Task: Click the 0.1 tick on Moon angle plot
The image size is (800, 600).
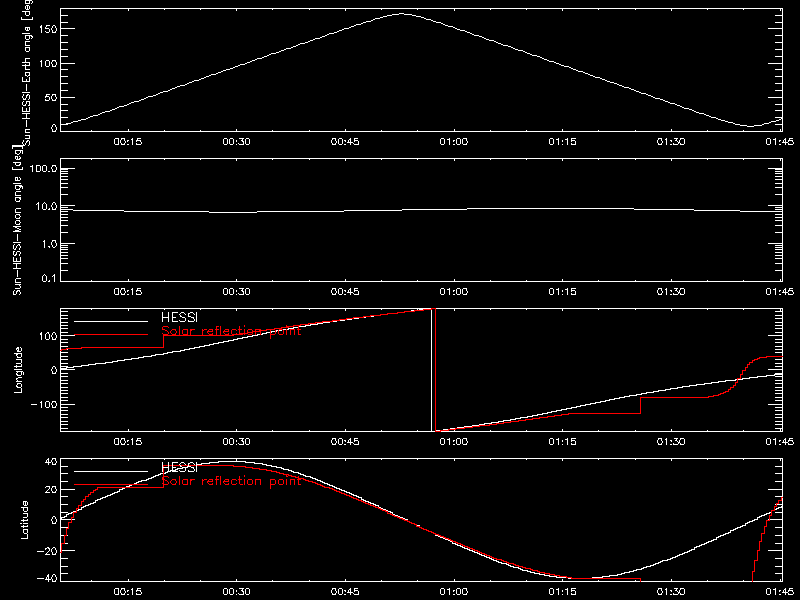Action: [48, 278]
